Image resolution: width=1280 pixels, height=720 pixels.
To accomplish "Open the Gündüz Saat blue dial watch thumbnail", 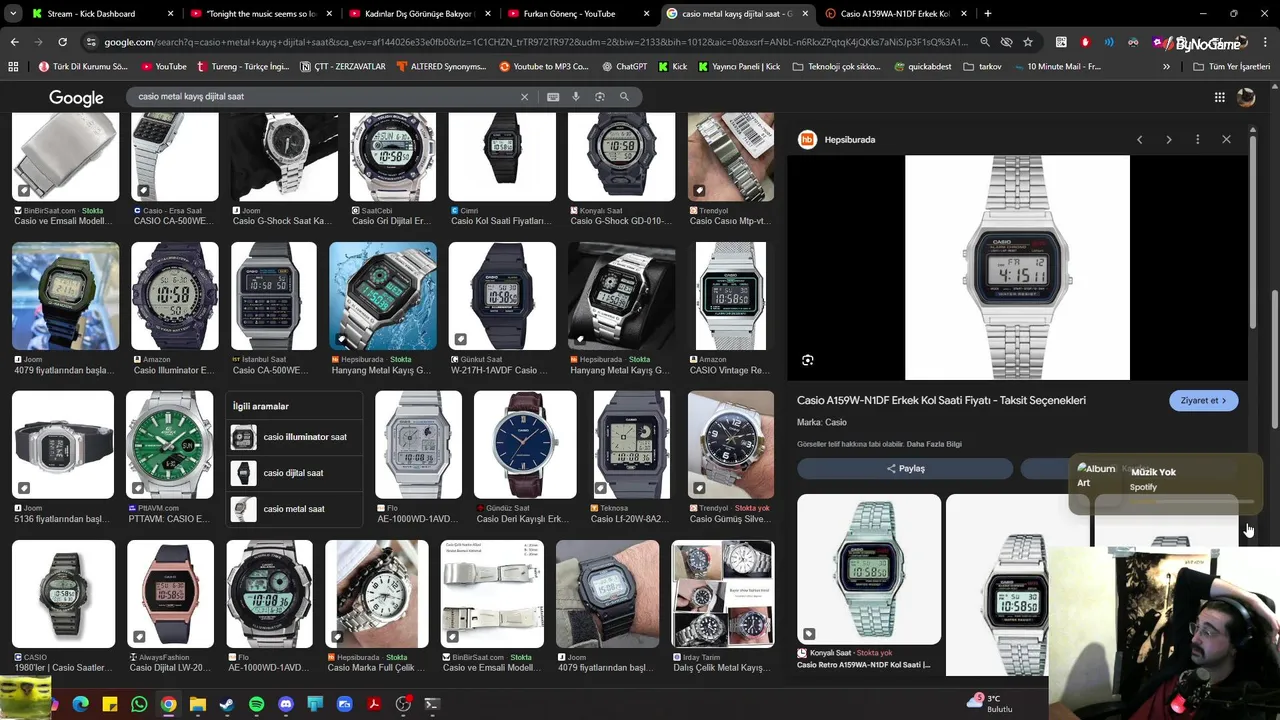I will tap(525, 445).
